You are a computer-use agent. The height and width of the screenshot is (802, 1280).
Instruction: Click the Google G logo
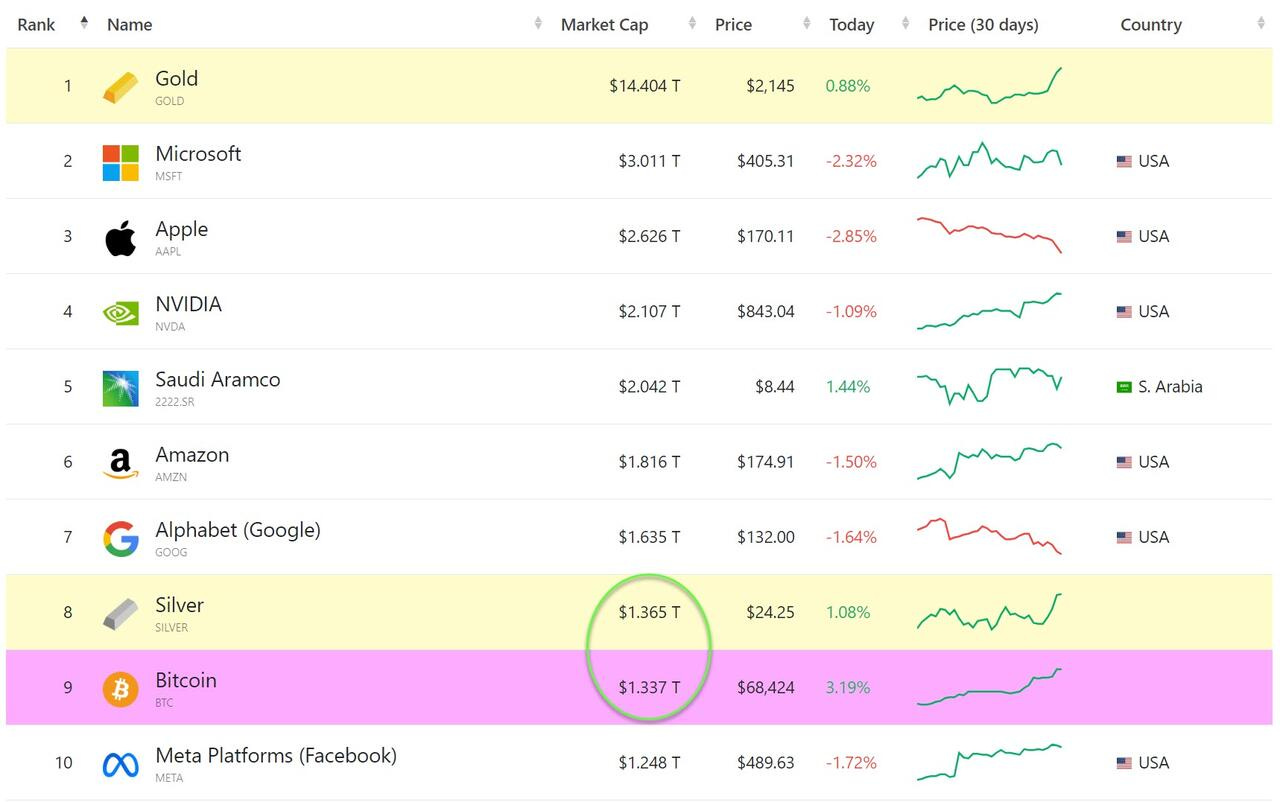121,539
